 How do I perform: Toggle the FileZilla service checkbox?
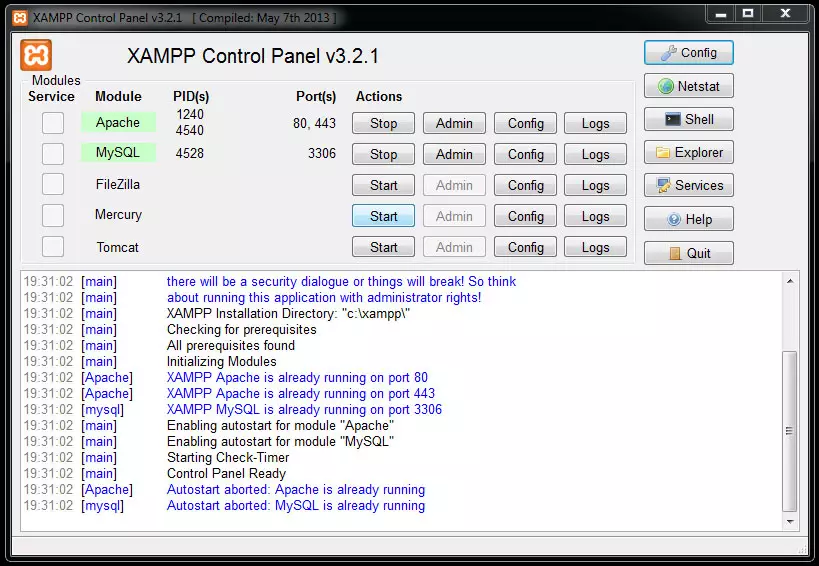click(53, 184)
